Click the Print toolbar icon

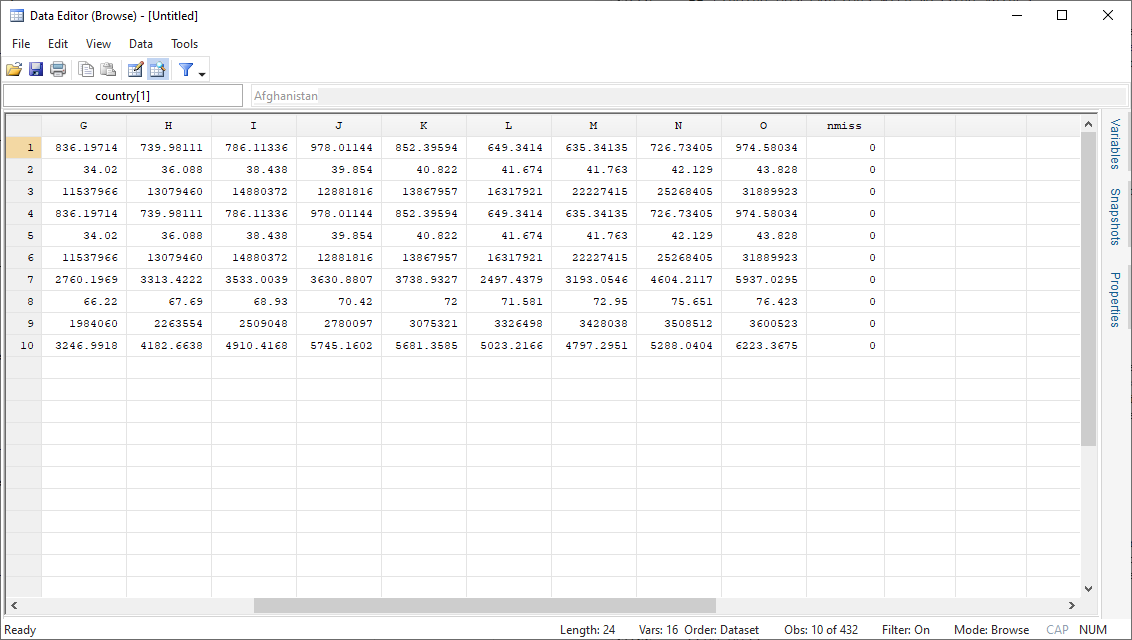point(58,69)
